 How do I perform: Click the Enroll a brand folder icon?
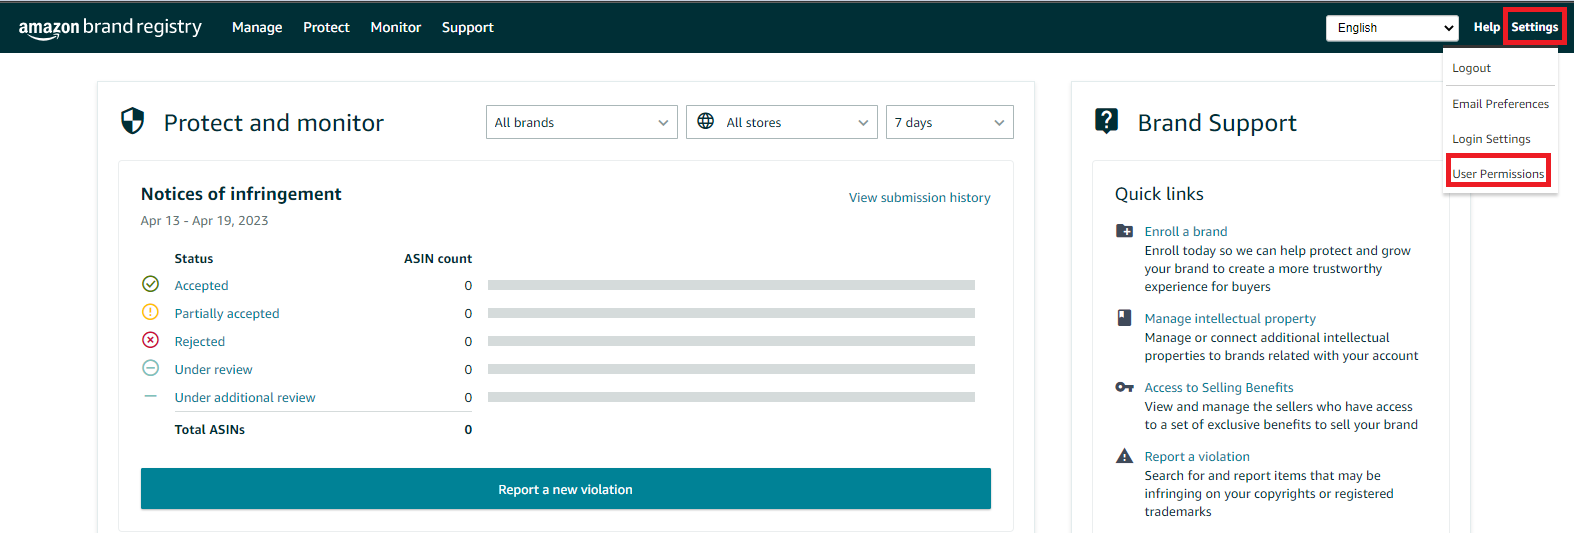pos(1124,231)
